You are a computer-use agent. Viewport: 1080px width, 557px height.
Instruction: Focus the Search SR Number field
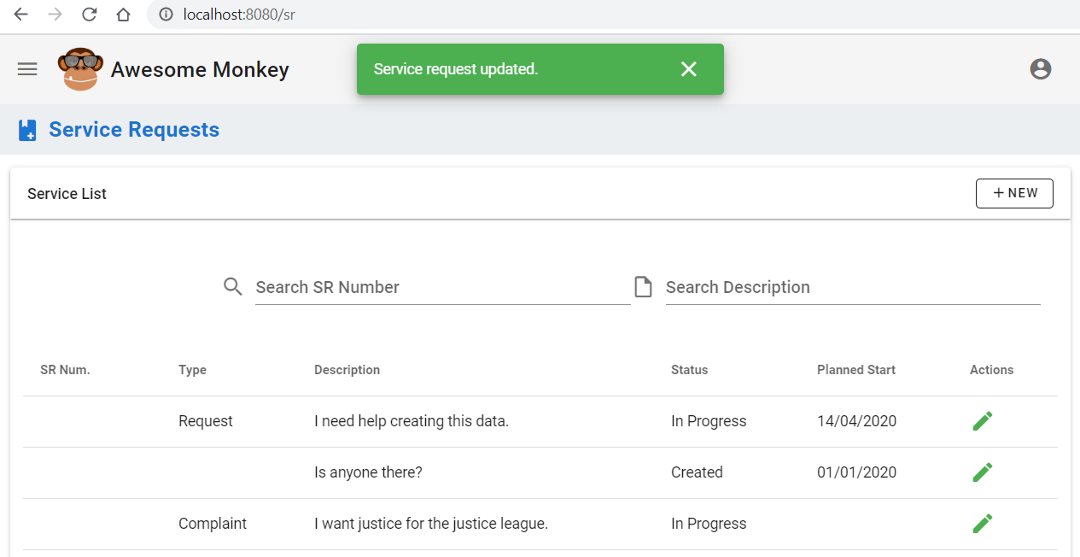(442, 287)
